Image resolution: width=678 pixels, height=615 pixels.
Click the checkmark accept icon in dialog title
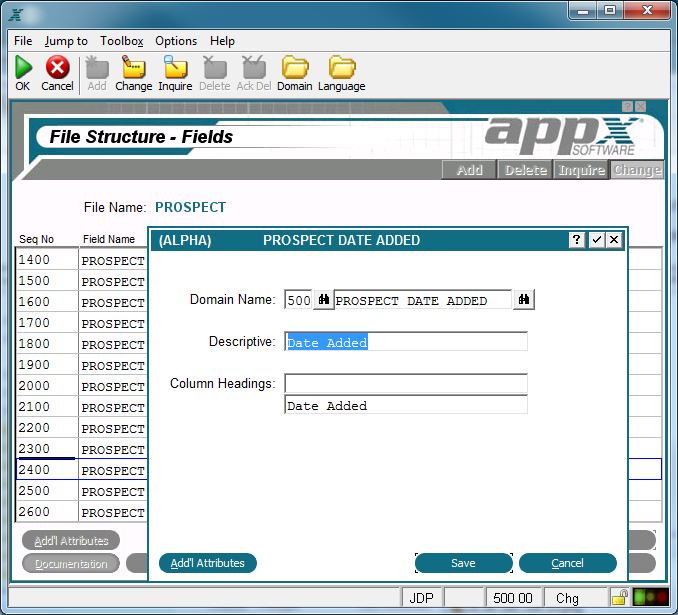(597, 240)
